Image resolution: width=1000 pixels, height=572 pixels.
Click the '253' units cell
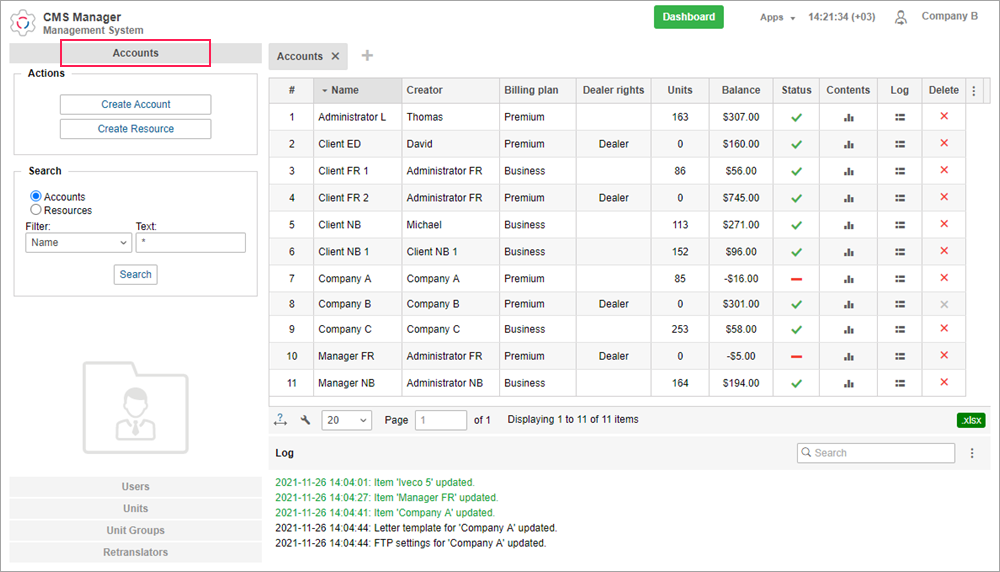tap(680, 330)
